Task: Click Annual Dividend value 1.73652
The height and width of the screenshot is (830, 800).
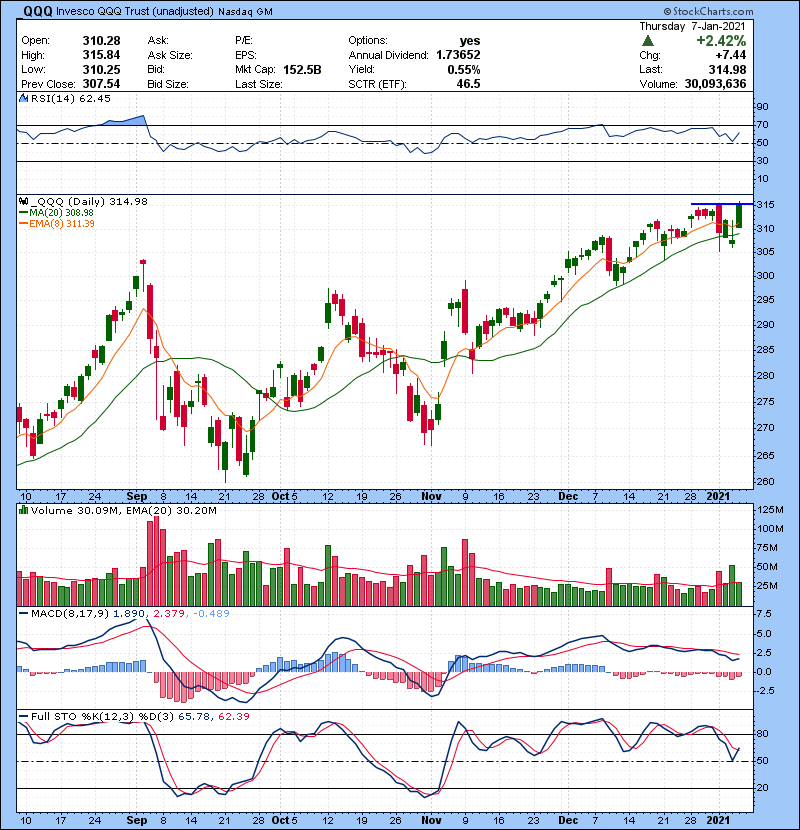Action: pos(458,55)
